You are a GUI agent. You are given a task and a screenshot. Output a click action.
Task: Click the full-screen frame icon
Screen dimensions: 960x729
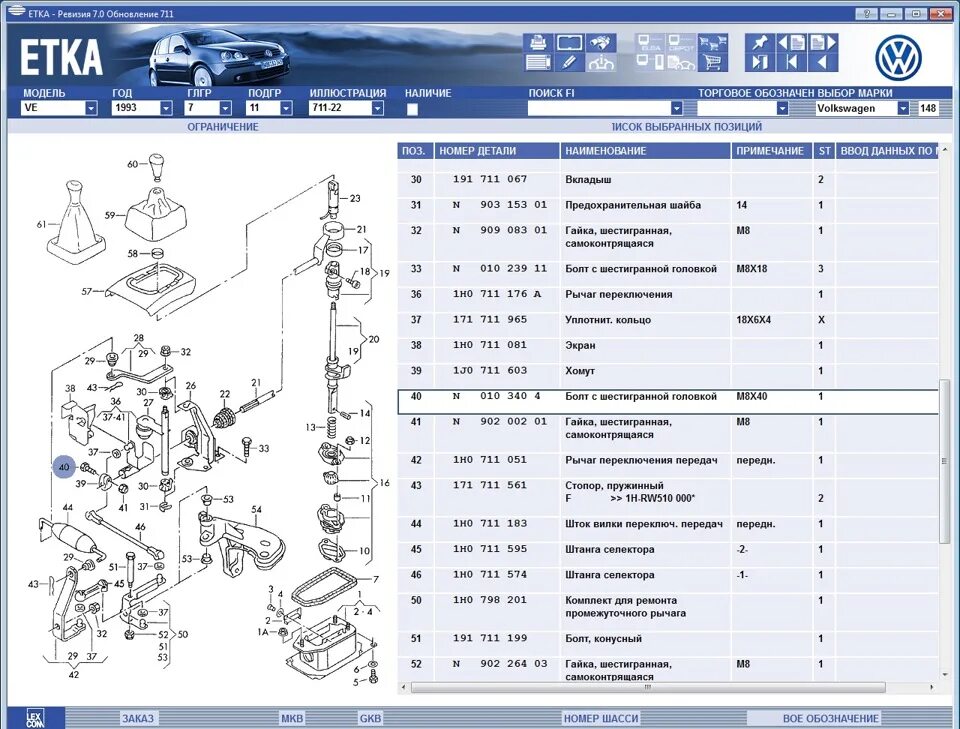[569, 43]
